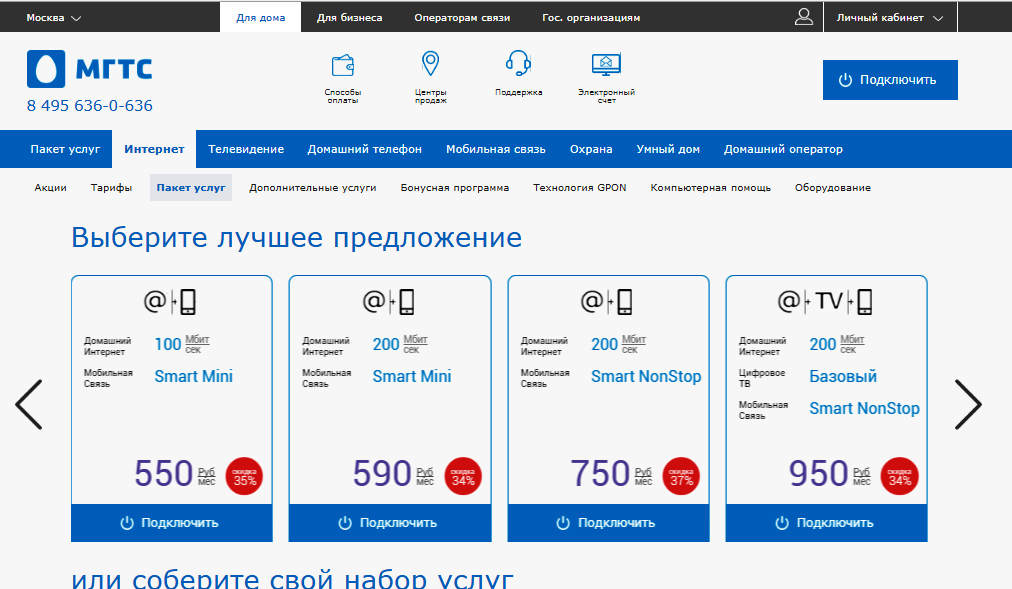Click the 37% discount badge
This screenshot has width=1012, height=589.
[682, 476]
